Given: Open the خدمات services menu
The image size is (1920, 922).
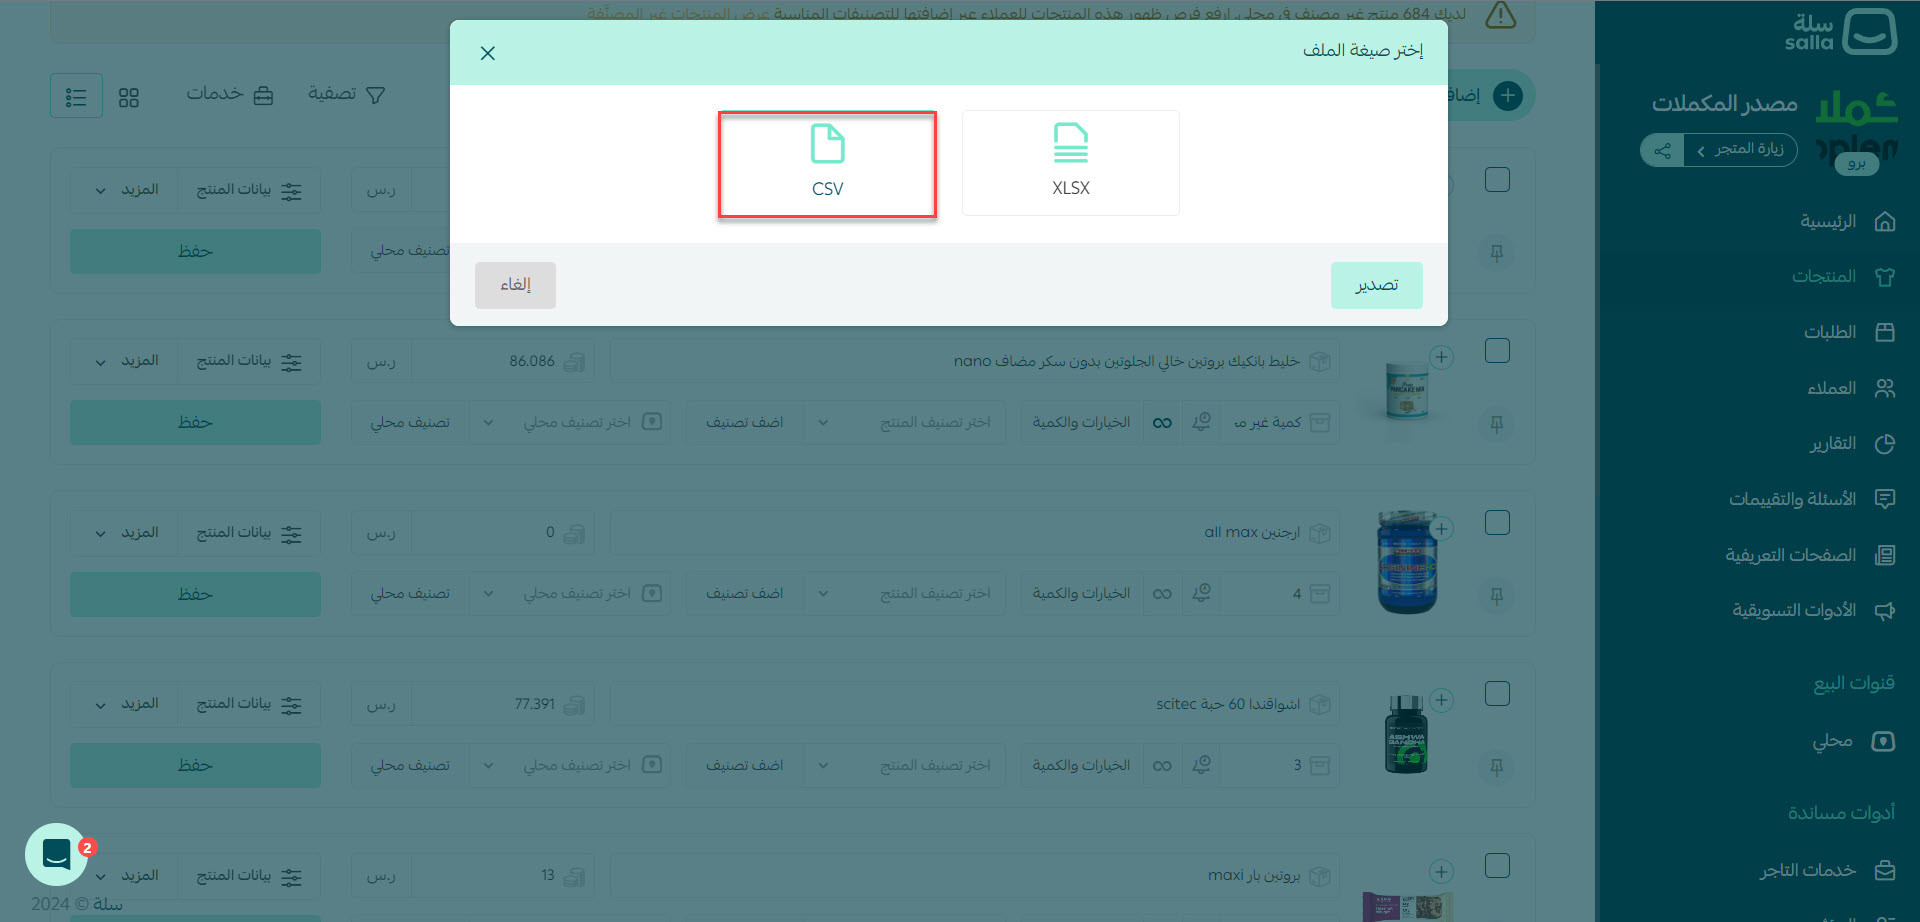Looking at the screenshot, I should [230, 95].
